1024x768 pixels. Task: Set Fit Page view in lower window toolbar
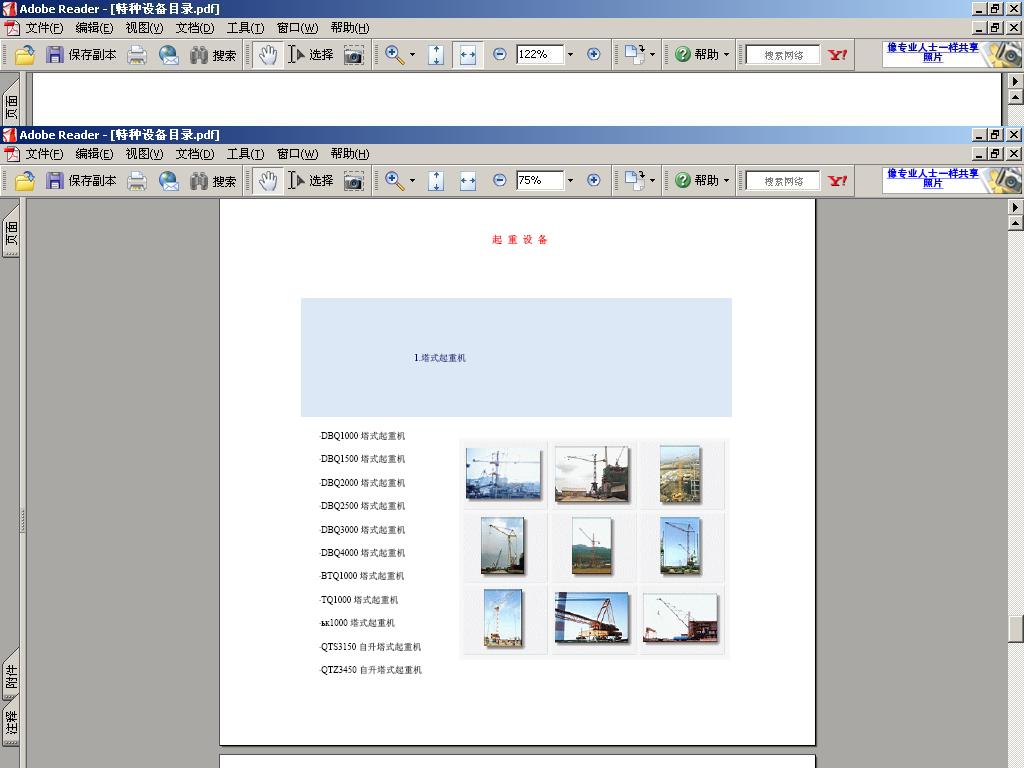click(x=436, y=181)
